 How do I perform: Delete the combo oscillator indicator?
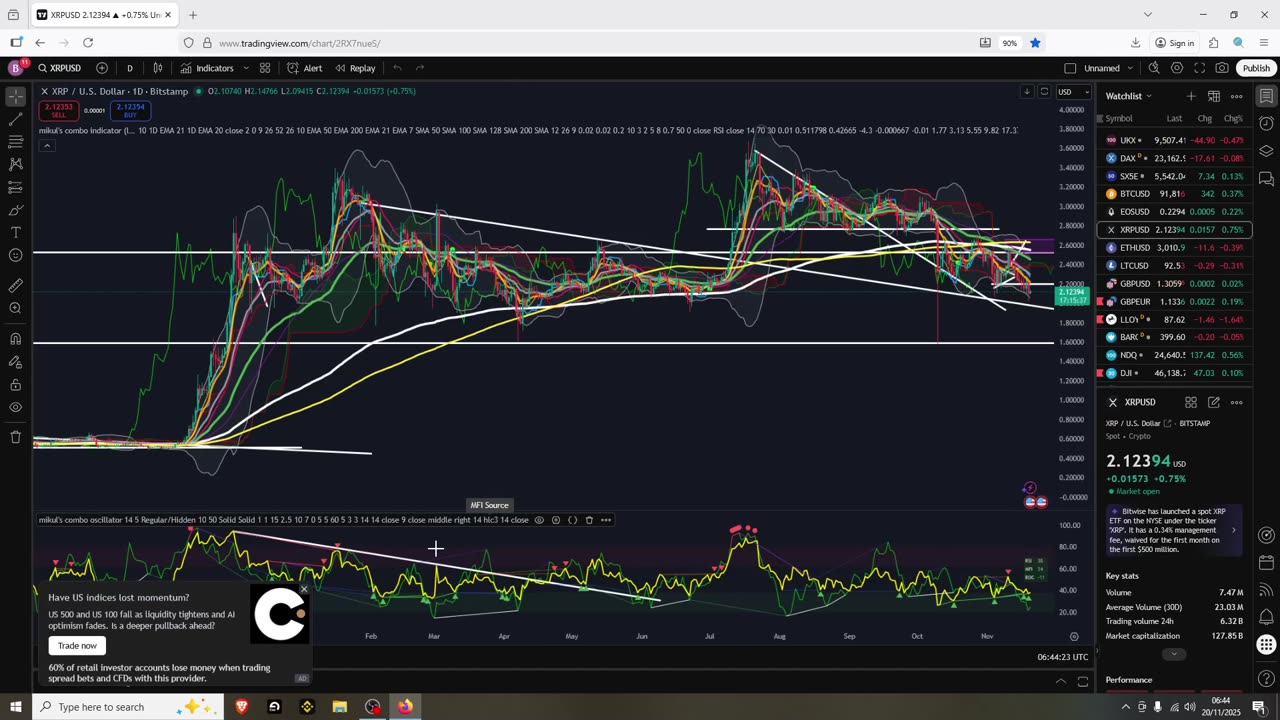click(589, 520)
